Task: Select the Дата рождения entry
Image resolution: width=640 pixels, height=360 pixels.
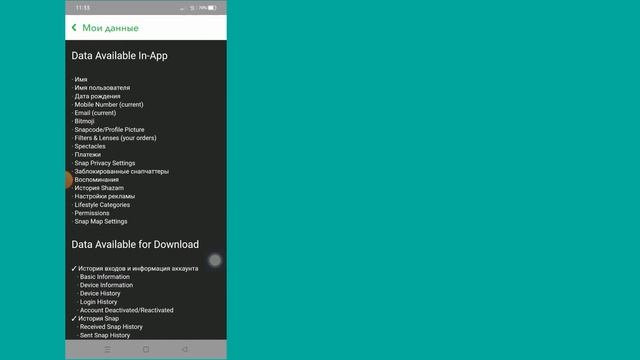Action: (97, 96)
